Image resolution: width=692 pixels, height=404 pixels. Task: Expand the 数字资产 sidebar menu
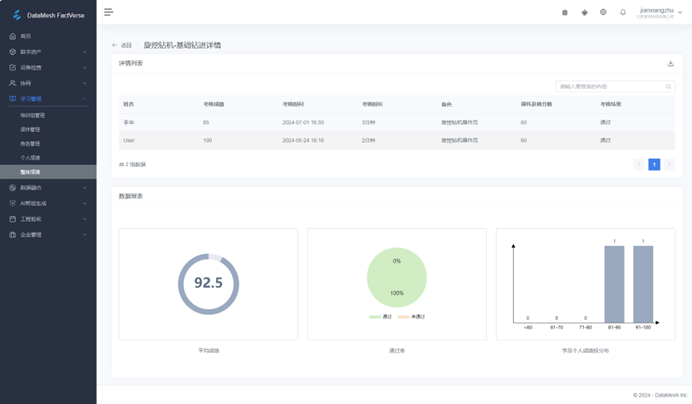click(48, 52)
